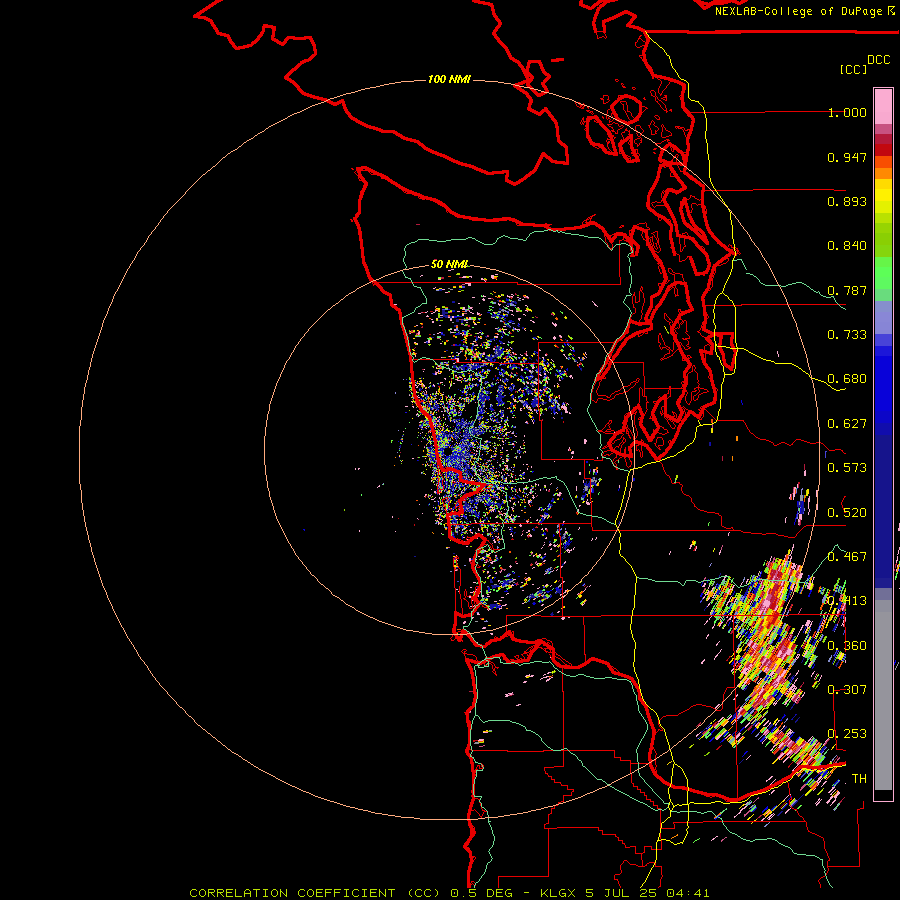Select the 0.360 legend value
The height and width of the screenshot is (900, 900).
click(x=847, y=646)
